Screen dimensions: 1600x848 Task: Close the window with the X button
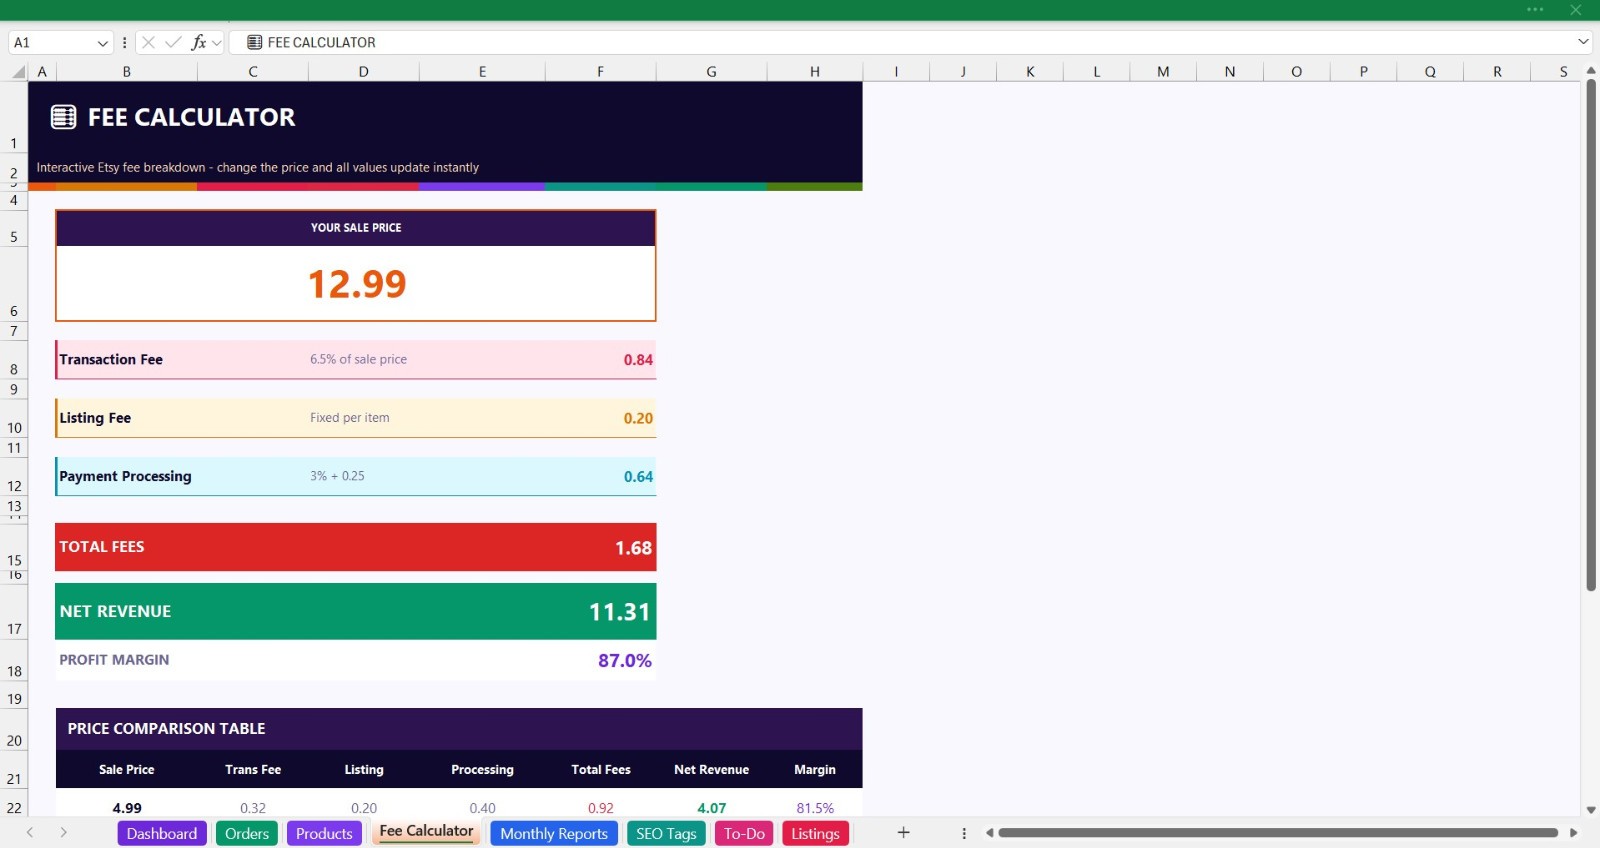pyautogui.click(x=1576, y=10)
